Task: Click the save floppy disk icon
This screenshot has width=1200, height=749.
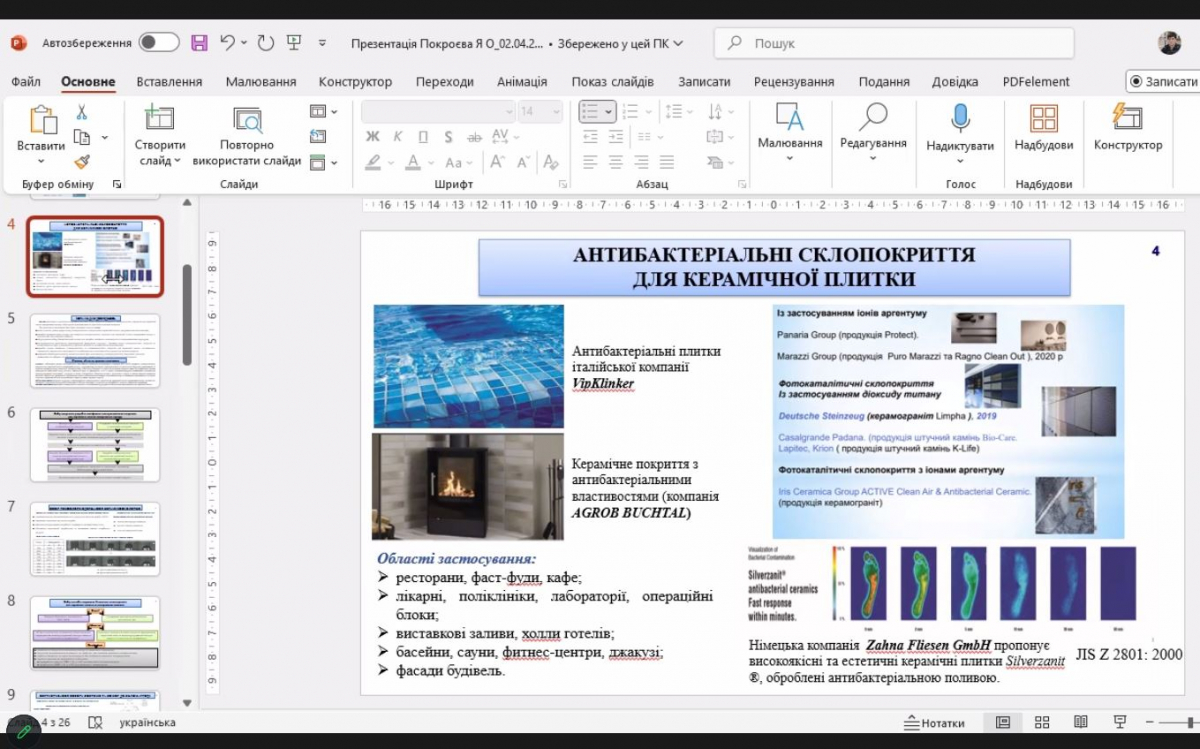Action: pos(199,43)
